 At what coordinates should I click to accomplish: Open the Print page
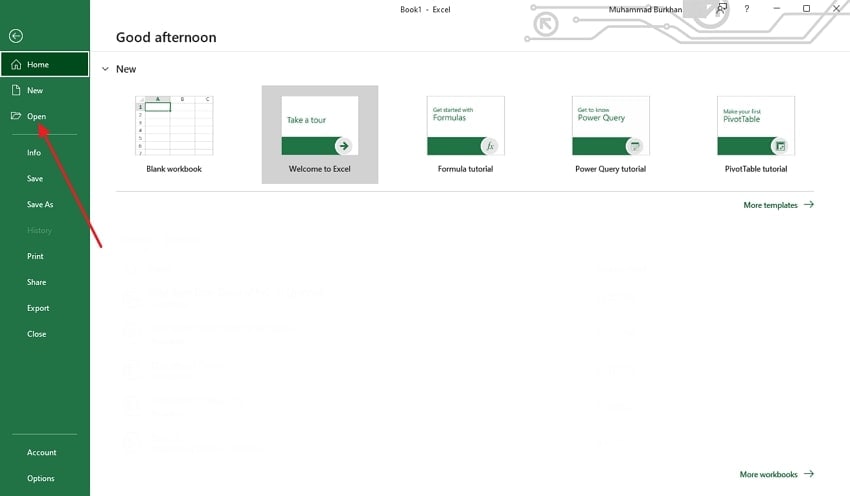(x=35, y=256)
